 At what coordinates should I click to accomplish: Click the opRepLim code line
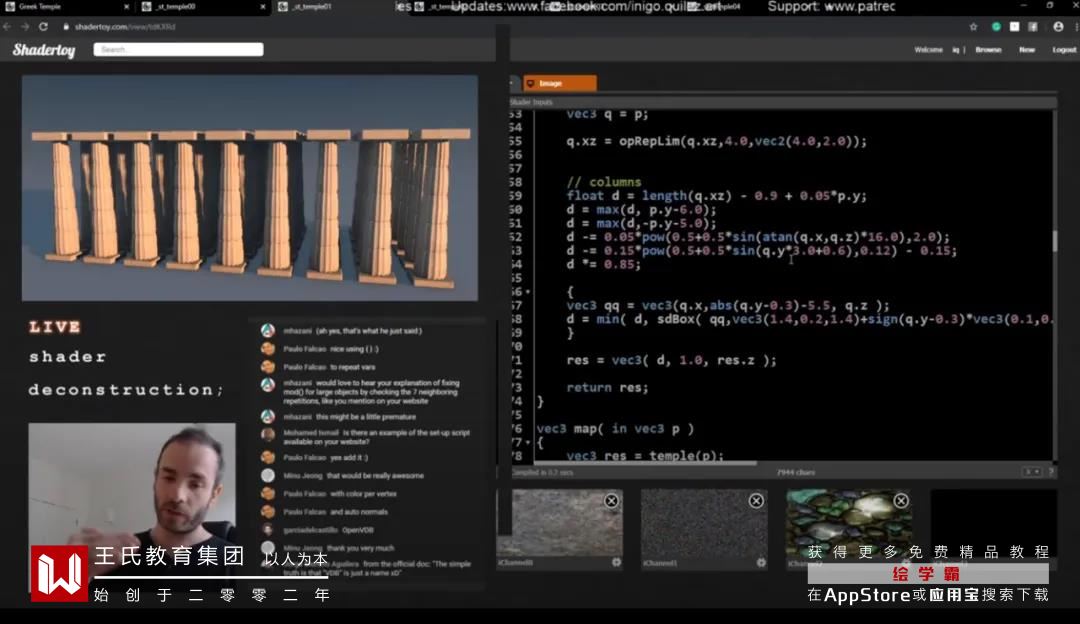pyautogui.click(x=716, y=141)
